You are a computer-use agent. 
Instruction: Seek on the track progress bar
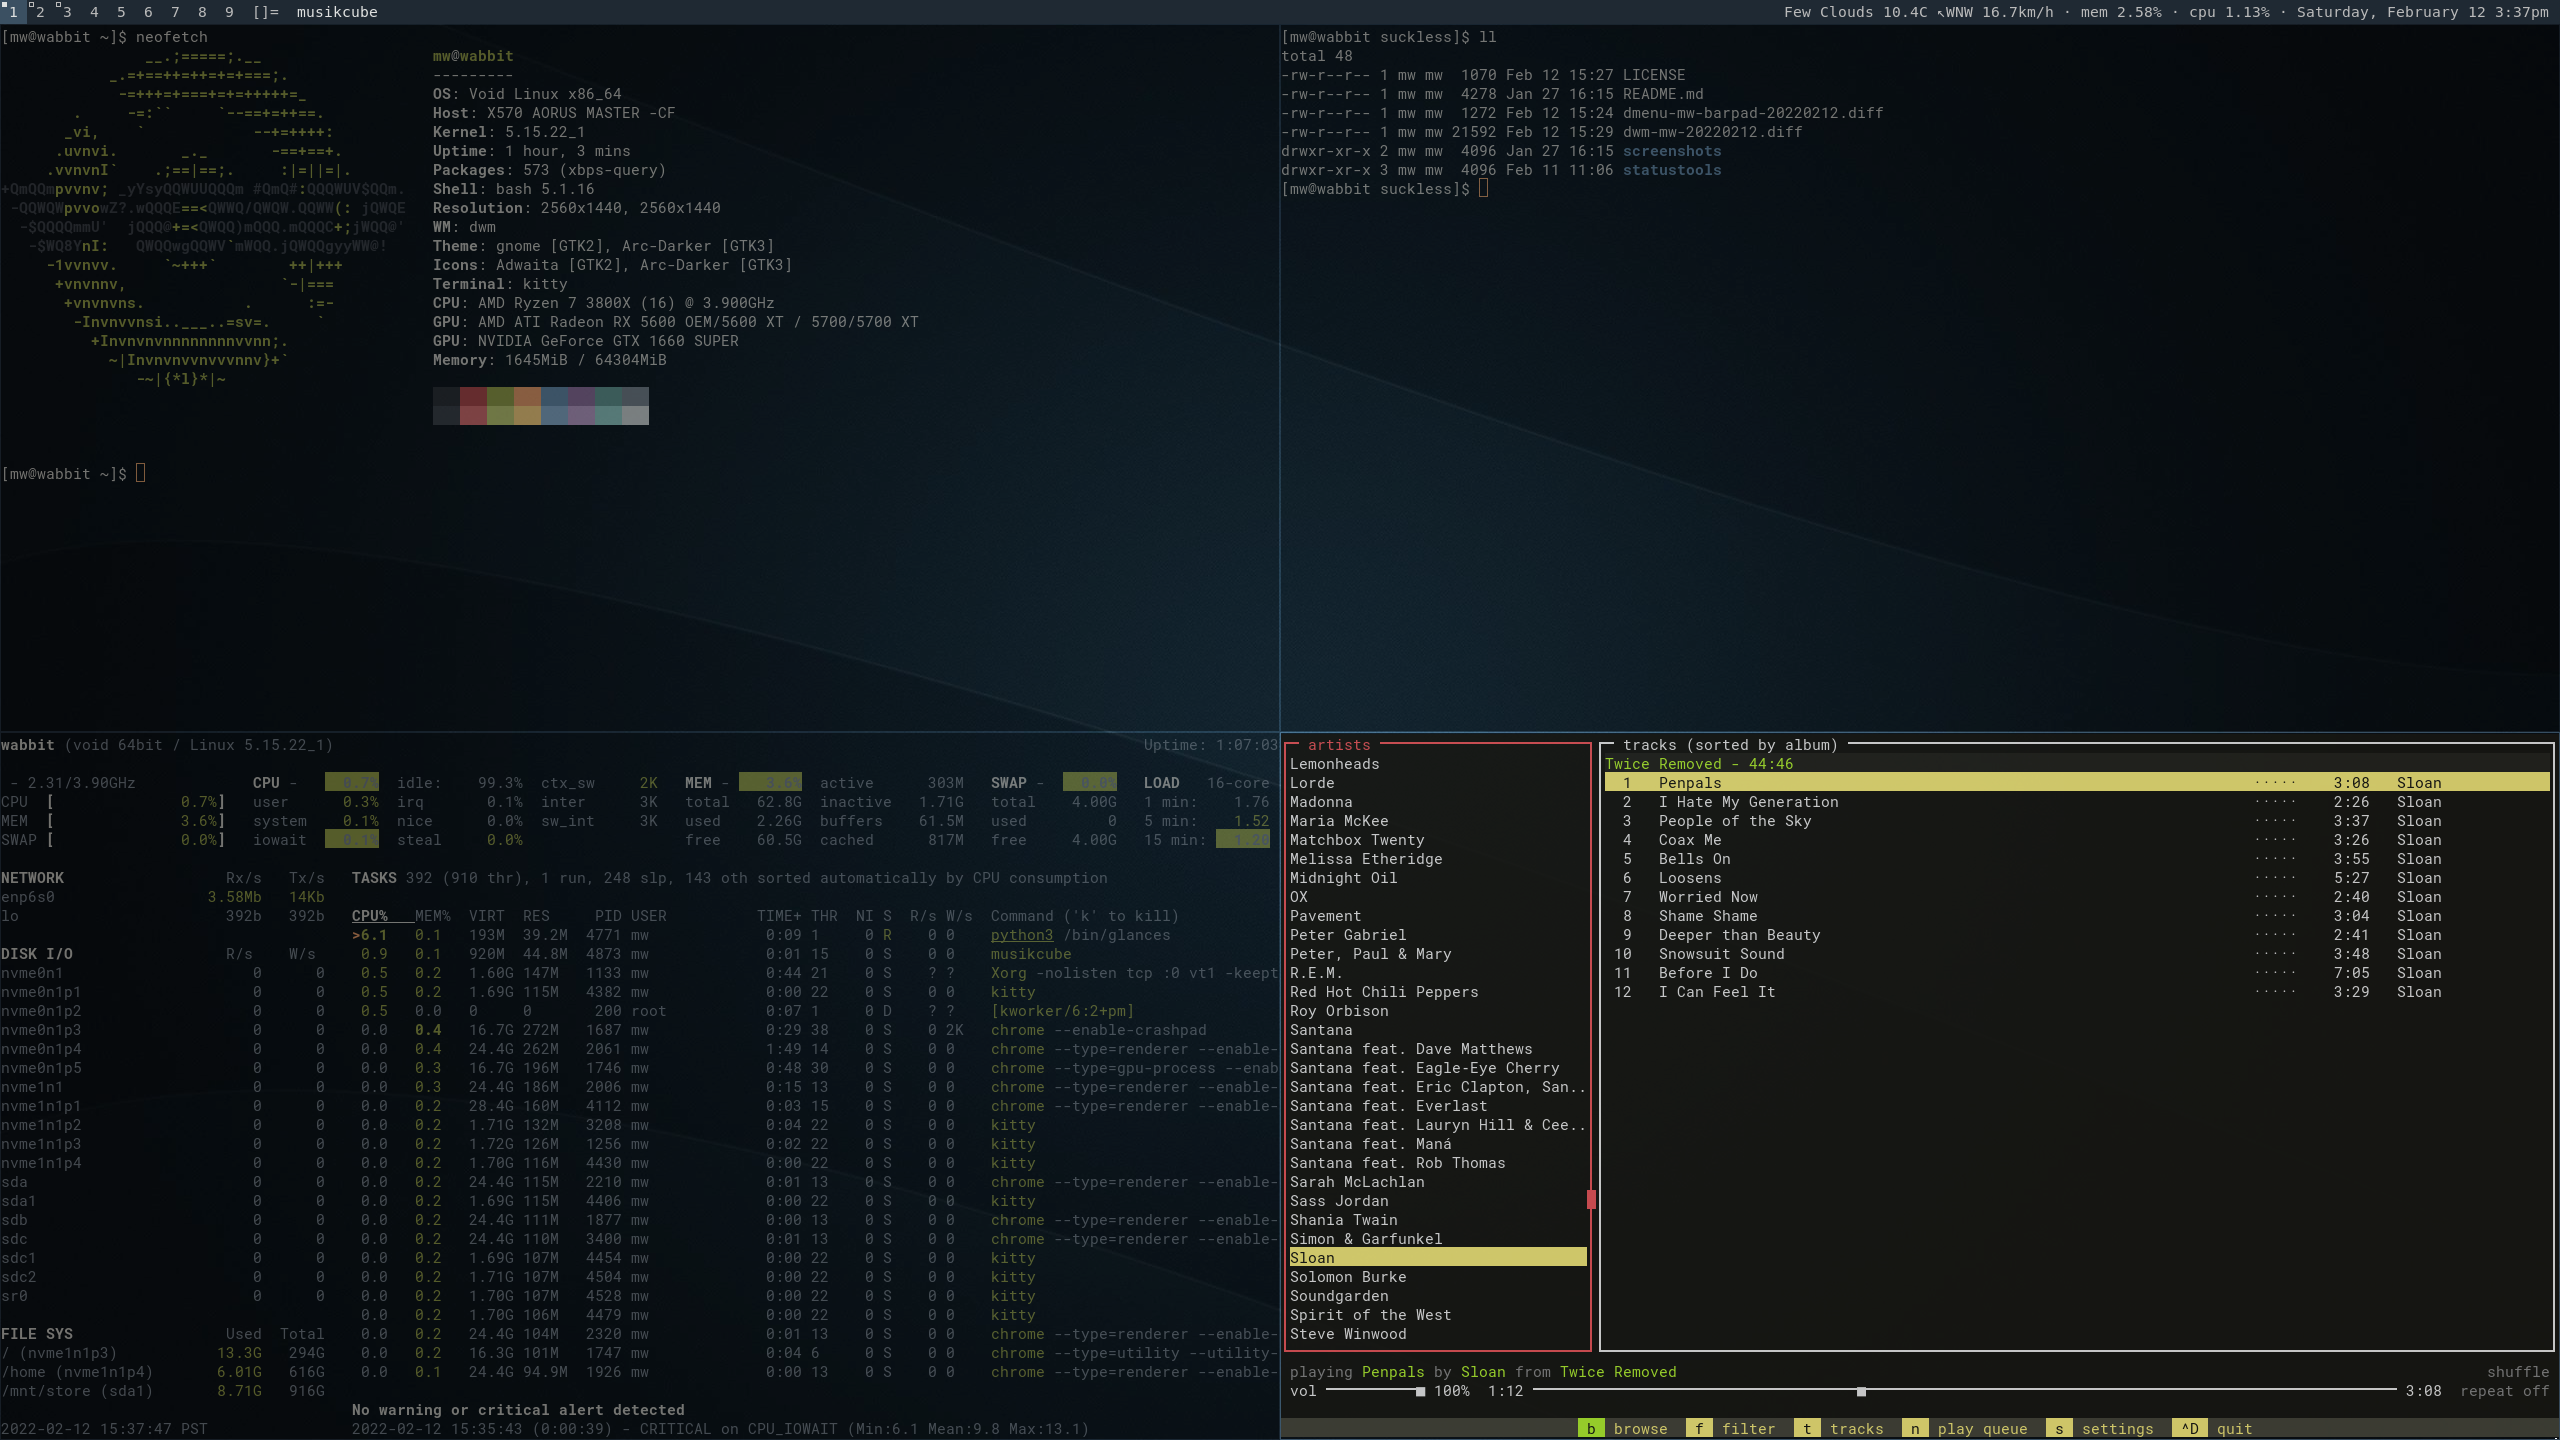(1965, 1391)
